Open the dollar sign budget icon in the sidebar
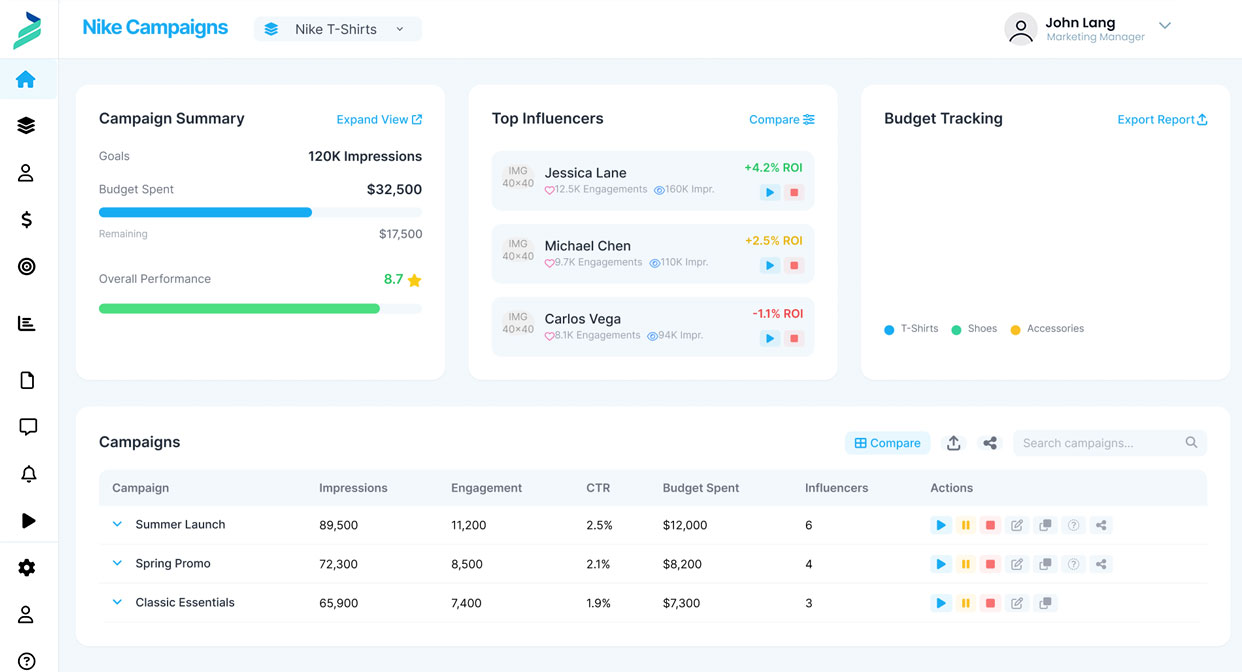 (26, 220)
